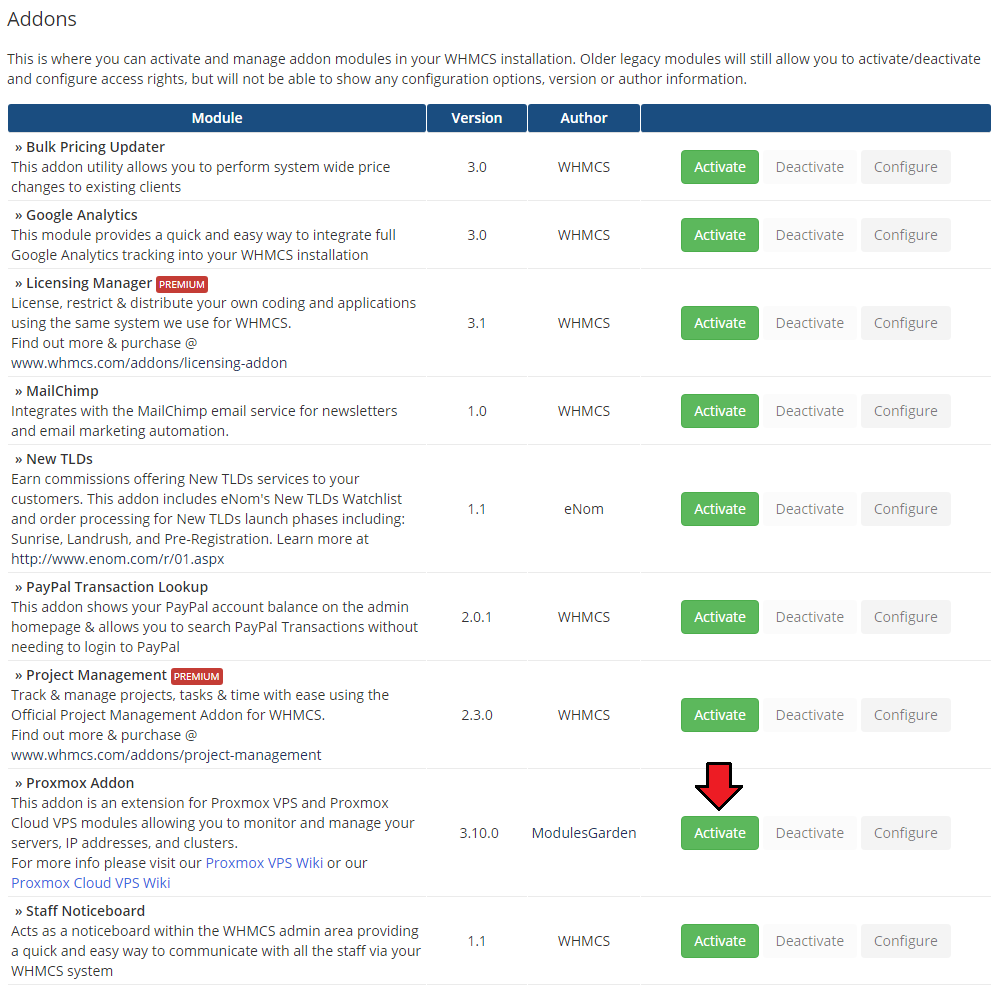Click Deactivate for Bulk Pricing Updater

(x=809, y=167)
